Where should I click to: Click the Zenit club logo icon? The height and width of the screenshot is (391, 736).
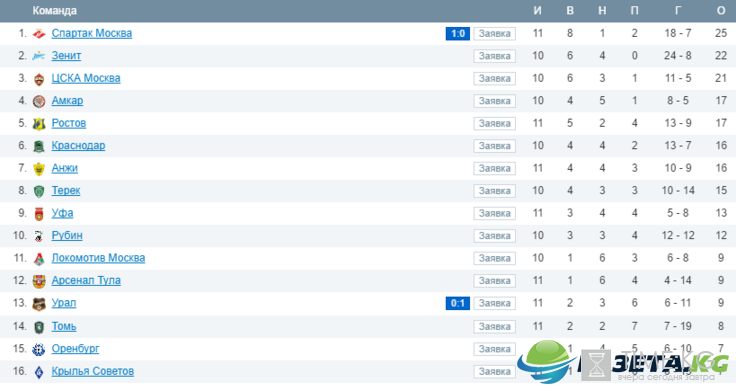coord(39,56)
